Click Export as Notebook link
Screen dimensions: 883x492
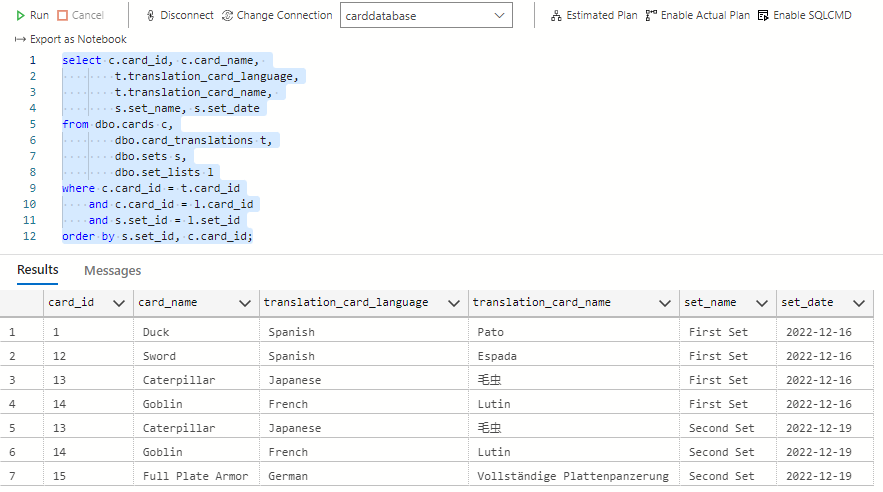(x=78, y=39)
